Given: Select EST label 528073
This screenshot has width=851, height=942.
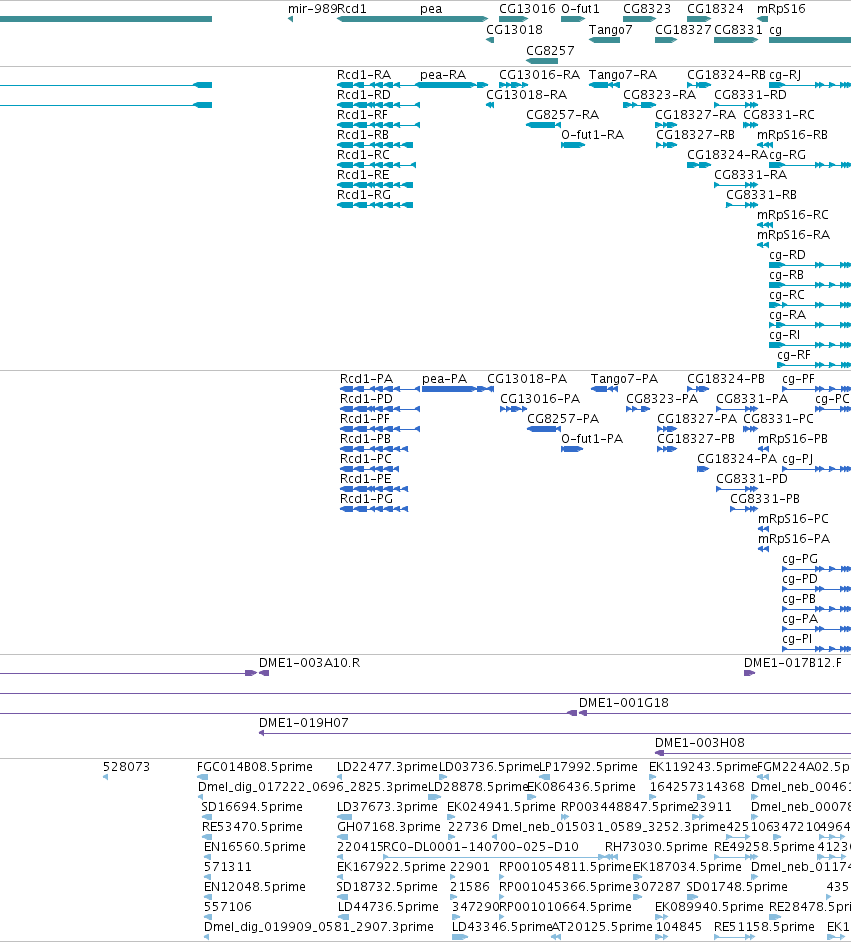Looking at the screenshot, I should [126, 767].
